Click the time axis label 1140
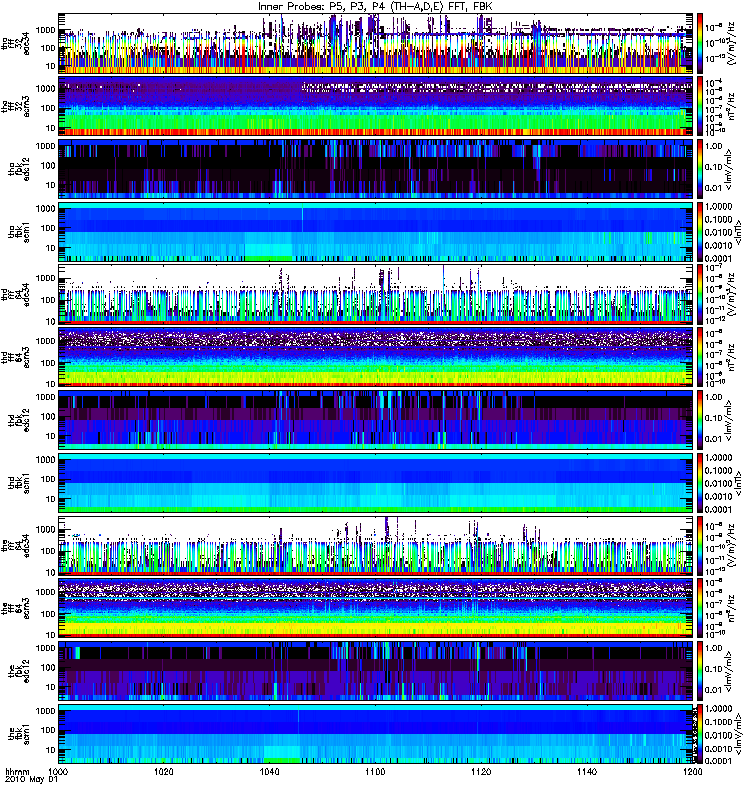This screenshot has height=800, width=750. click(586, 771)
